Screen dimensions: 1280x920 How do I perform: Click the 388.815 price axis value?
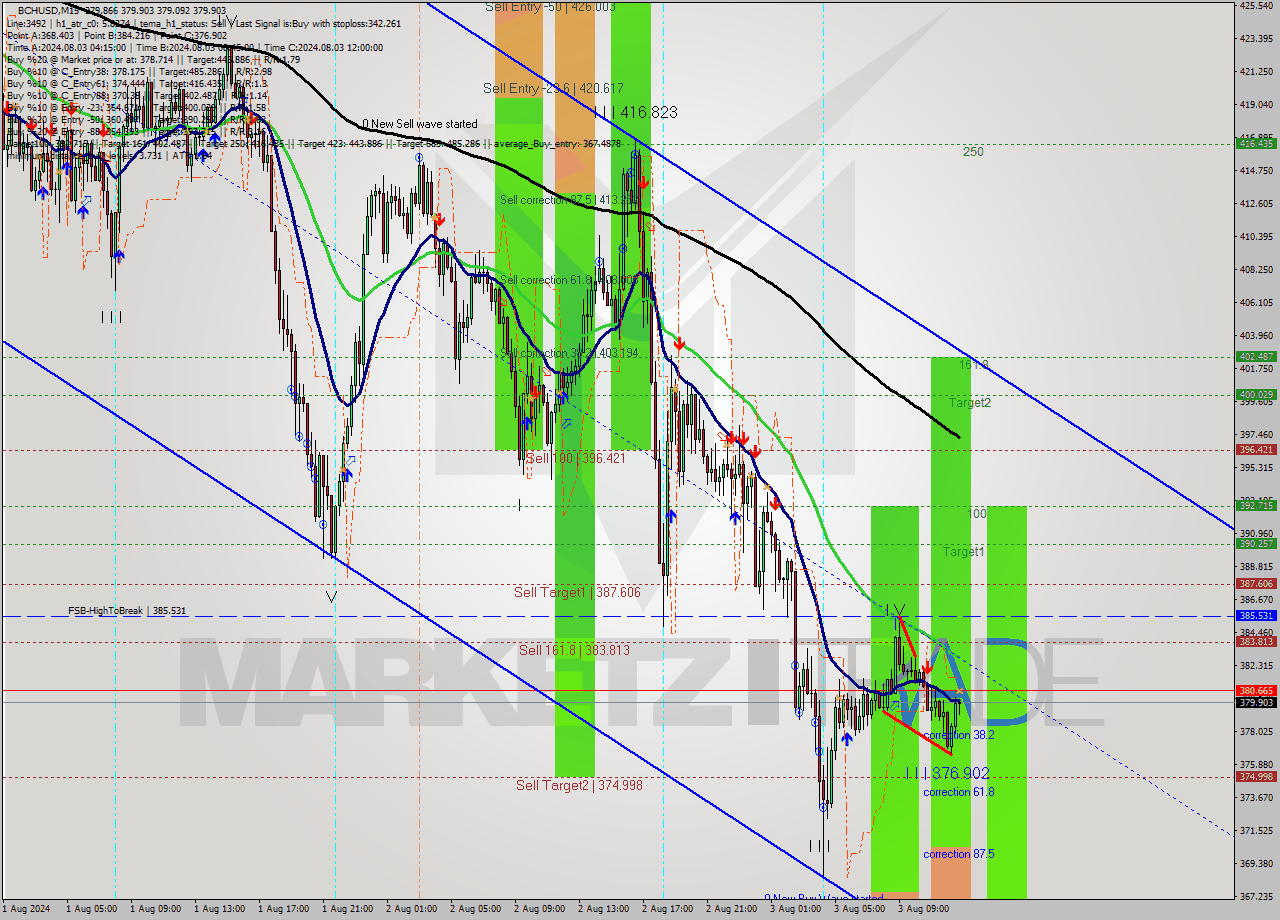pos(1256,567)
